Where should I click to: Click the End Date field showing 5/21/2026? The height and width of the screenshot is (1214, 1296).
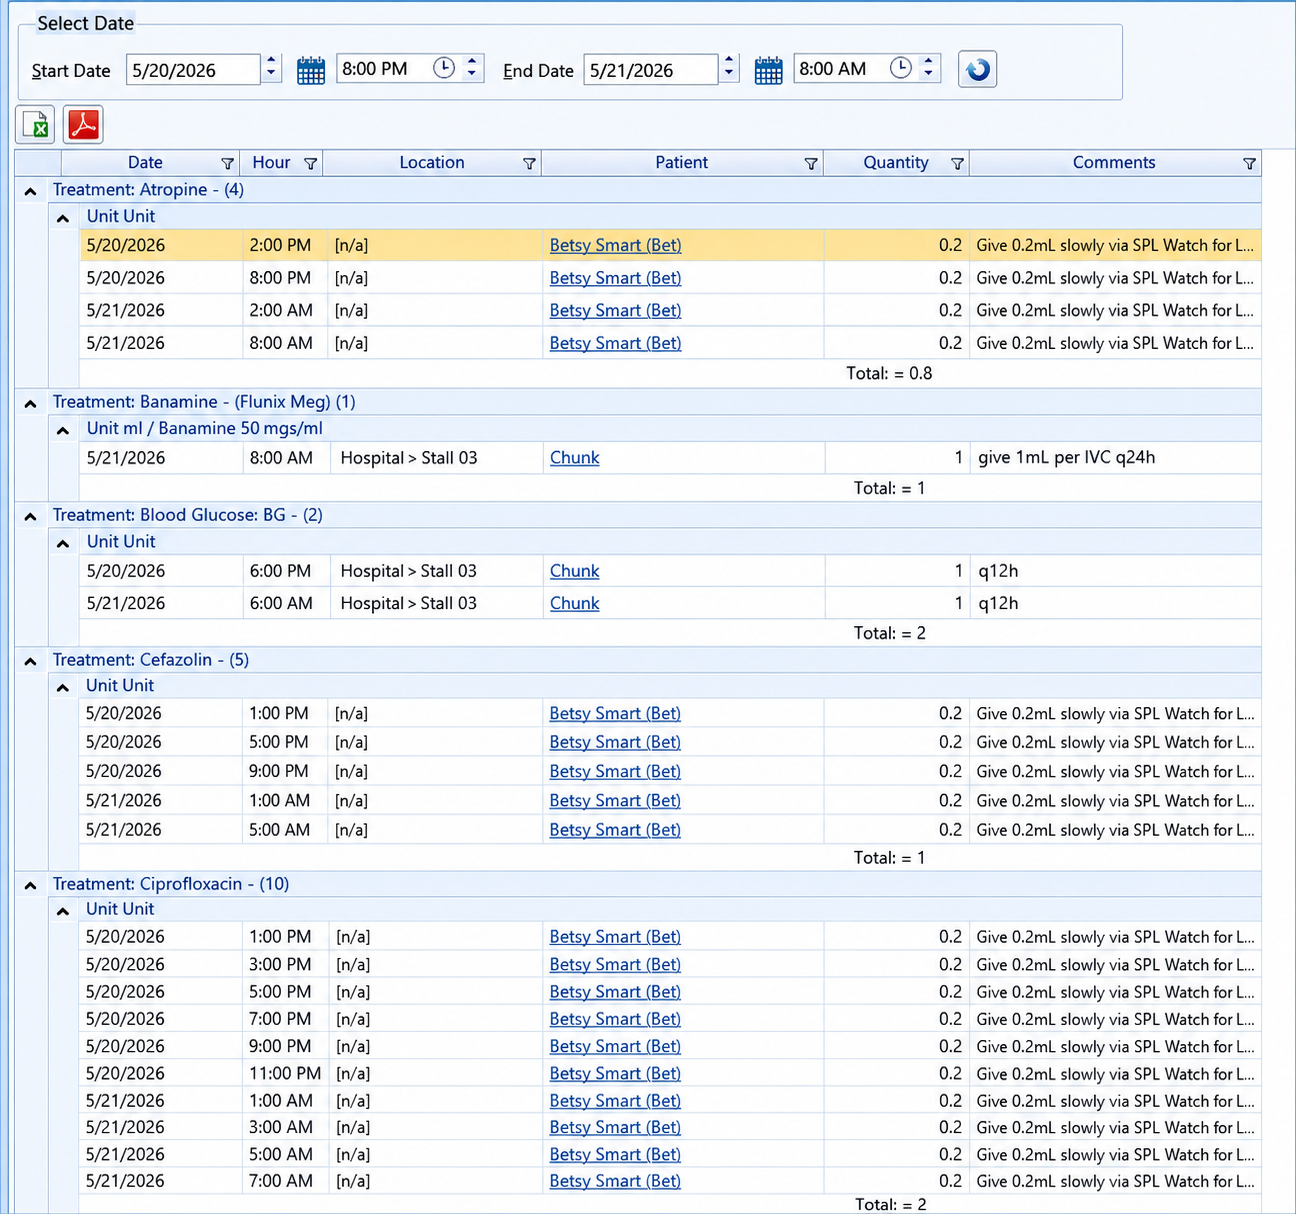pyautogui.click(x=651, y=70)
